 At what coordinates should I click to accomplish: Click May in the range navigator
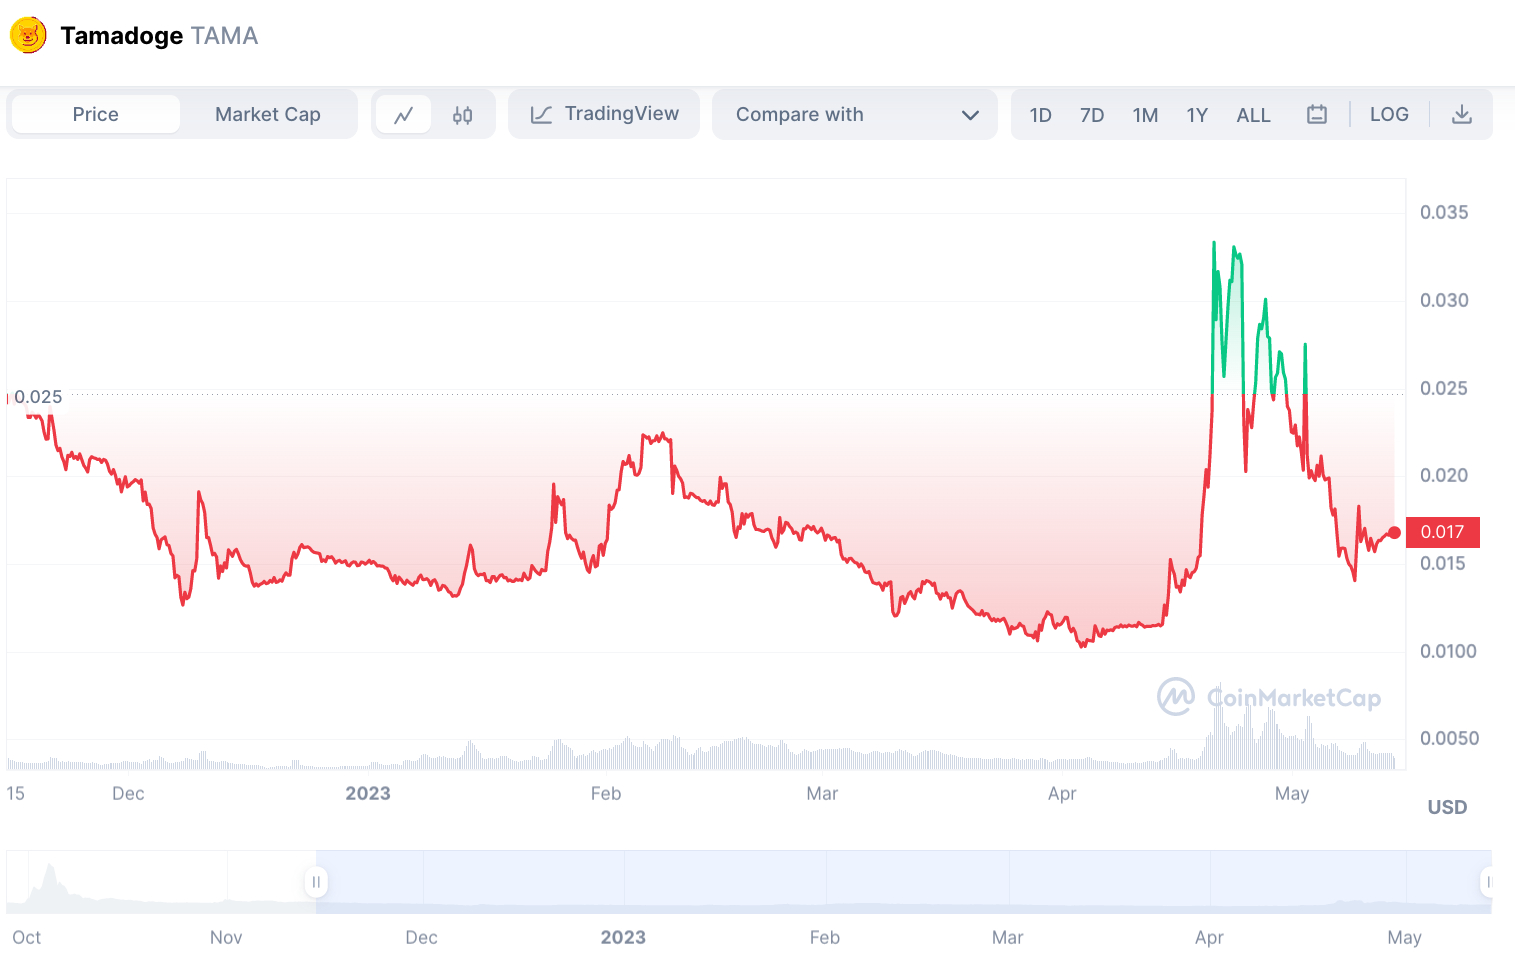tap(1404, 937)
